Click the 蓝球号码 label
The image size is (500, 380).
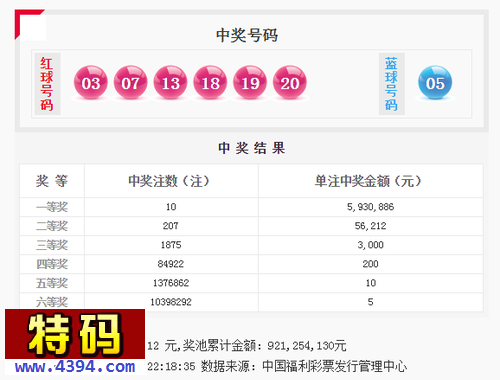392,84
